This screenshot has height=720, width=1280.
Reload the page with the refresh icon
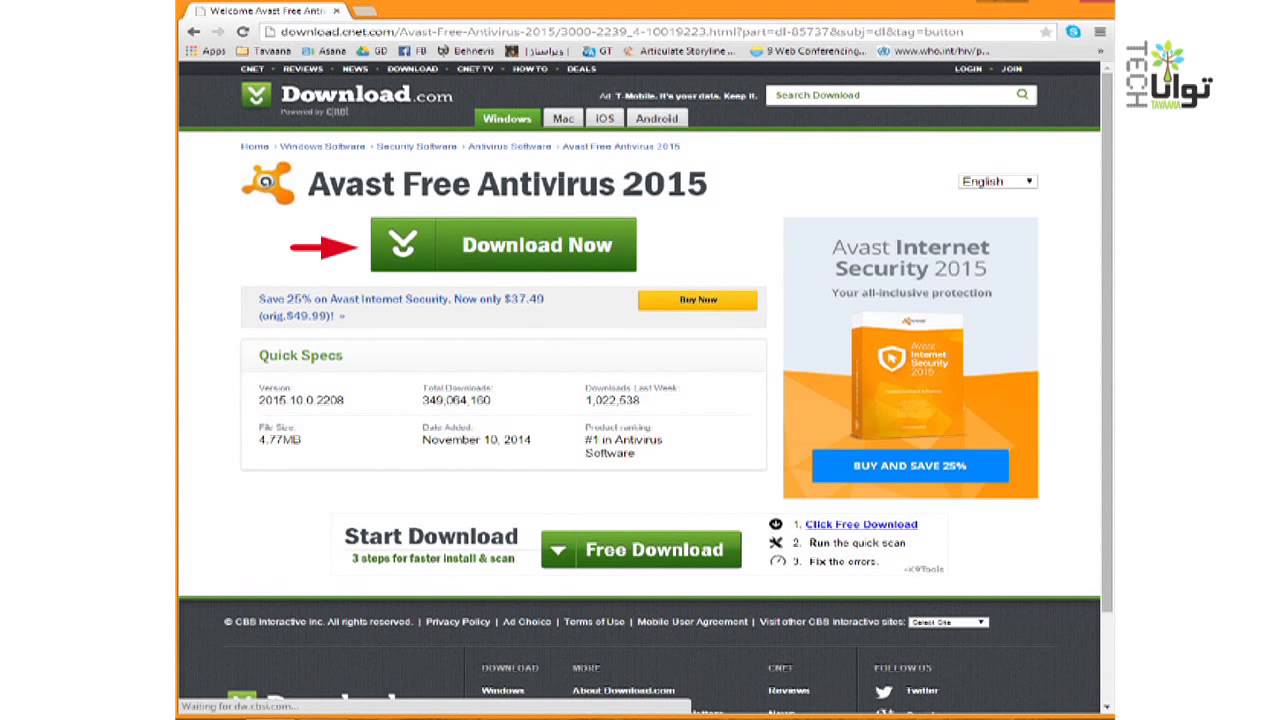click(x=242, y=32)
